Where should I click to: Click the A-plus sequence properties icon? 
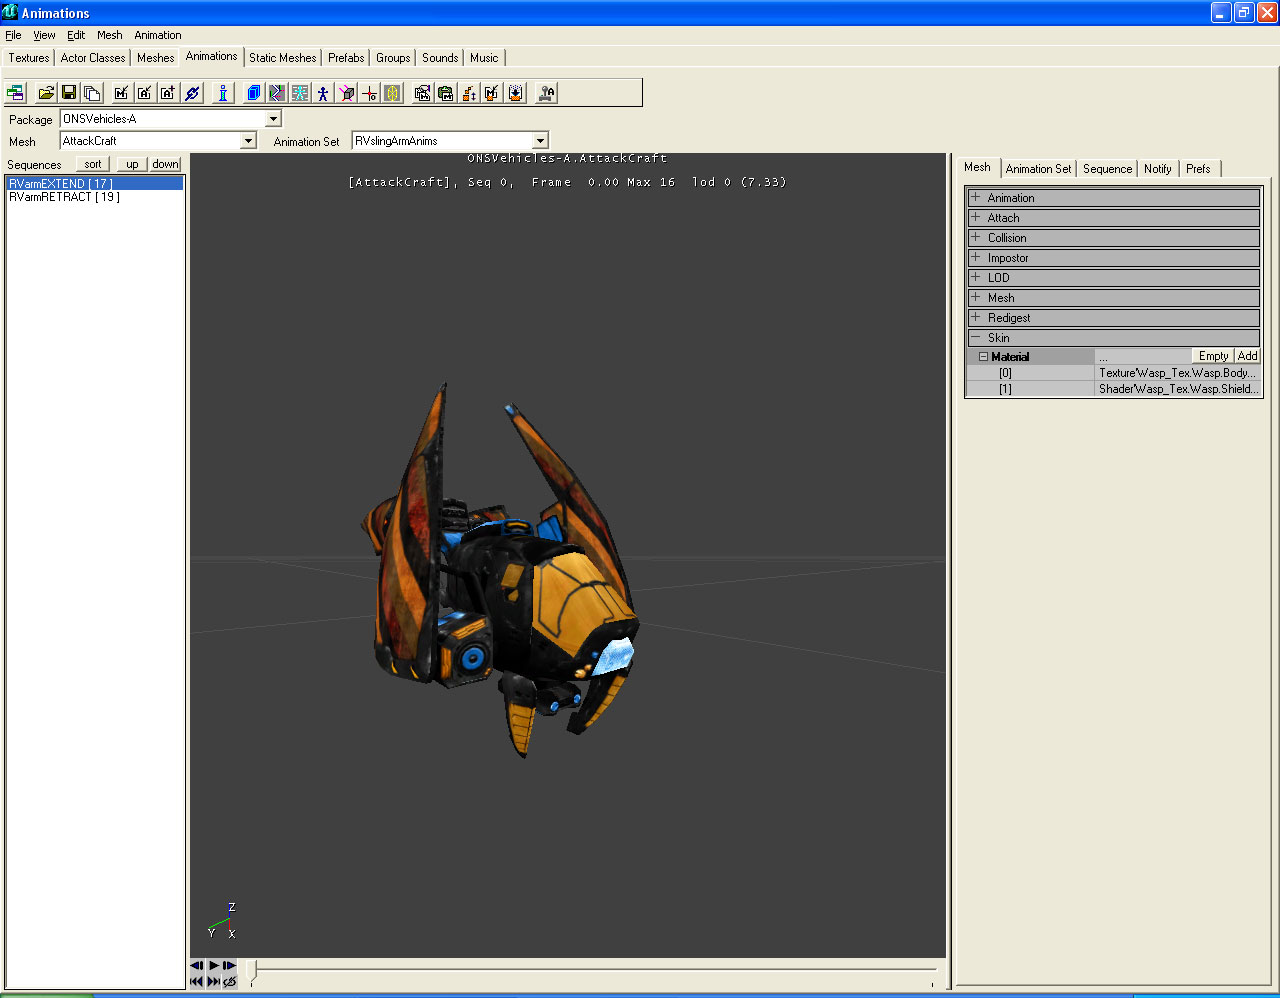167,93
